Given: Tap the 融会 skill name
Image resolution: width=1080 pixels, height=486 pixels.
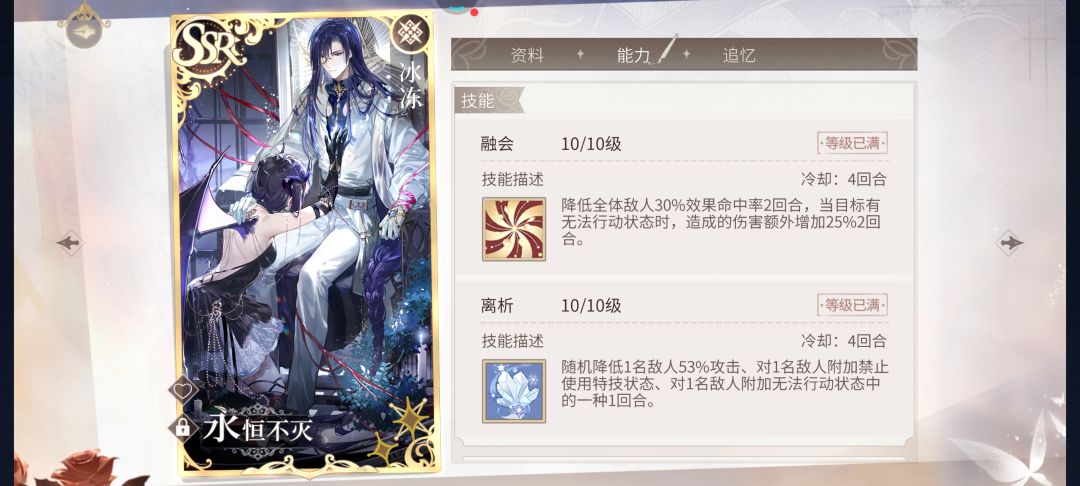Looking at the screenshot, I should click(497, 144).
